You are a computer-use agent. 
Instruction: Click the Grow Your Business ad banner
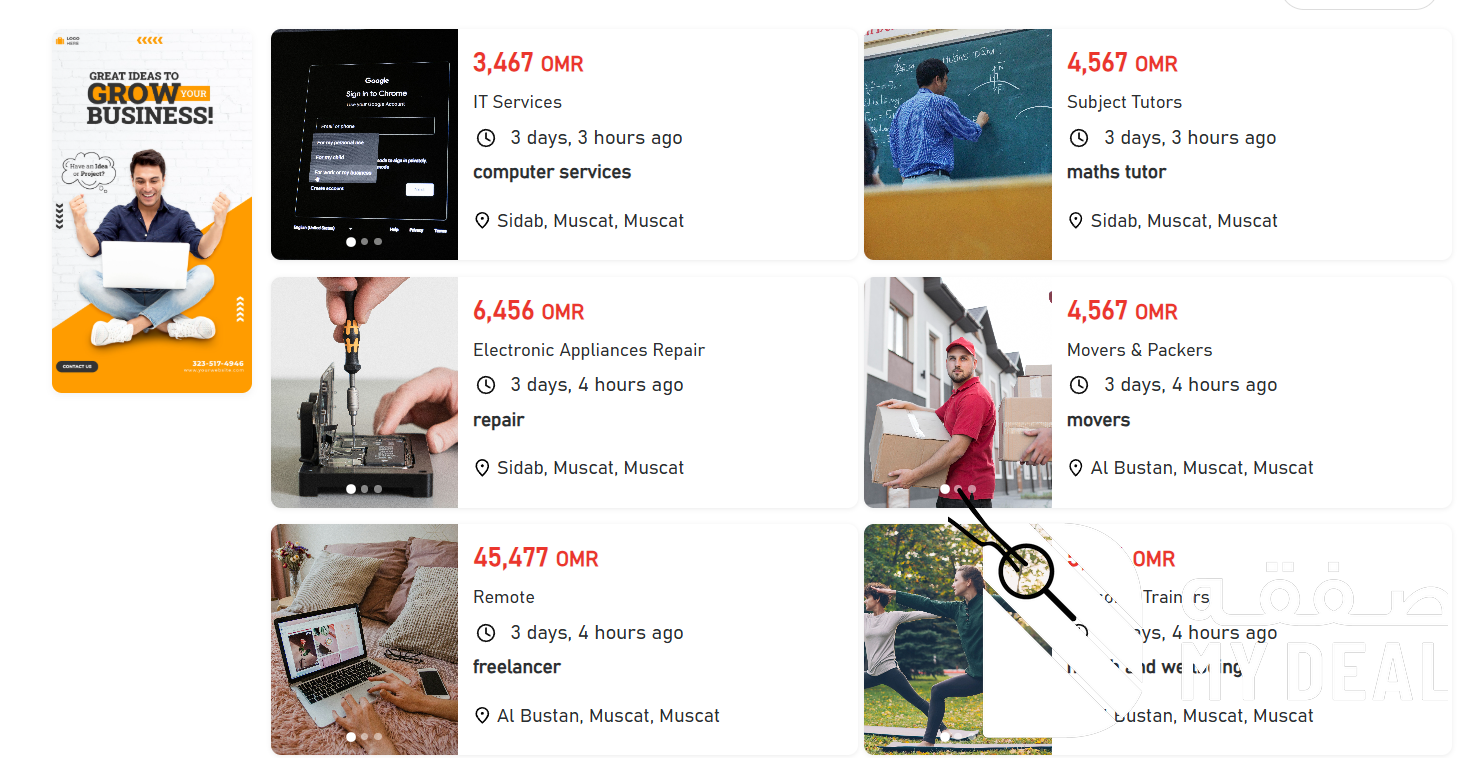(x=152, y=211)
